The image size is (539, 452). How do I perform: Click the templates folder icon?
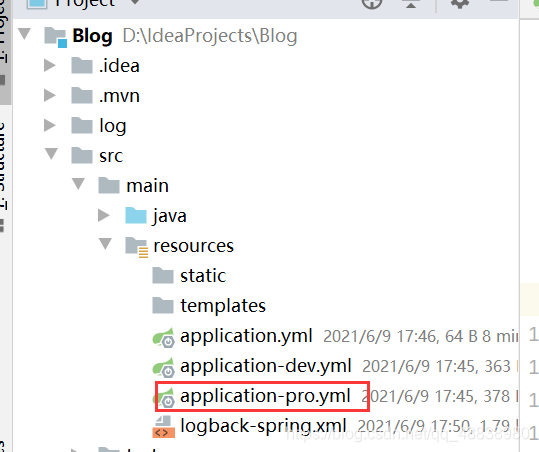pos(163,306)
